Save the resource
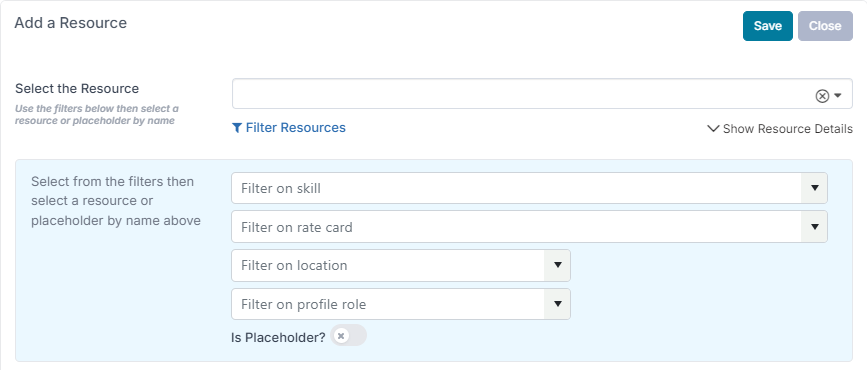 767,26
